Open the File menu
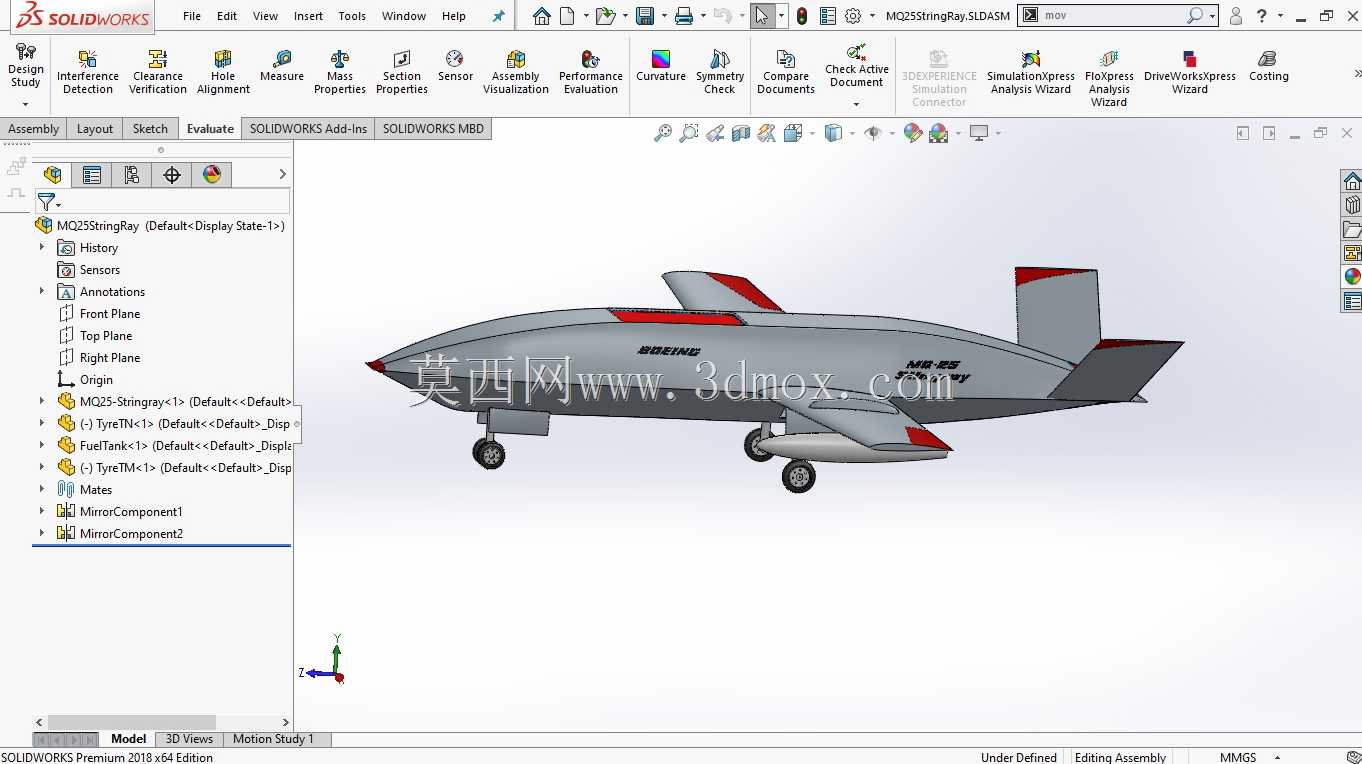 192,16
